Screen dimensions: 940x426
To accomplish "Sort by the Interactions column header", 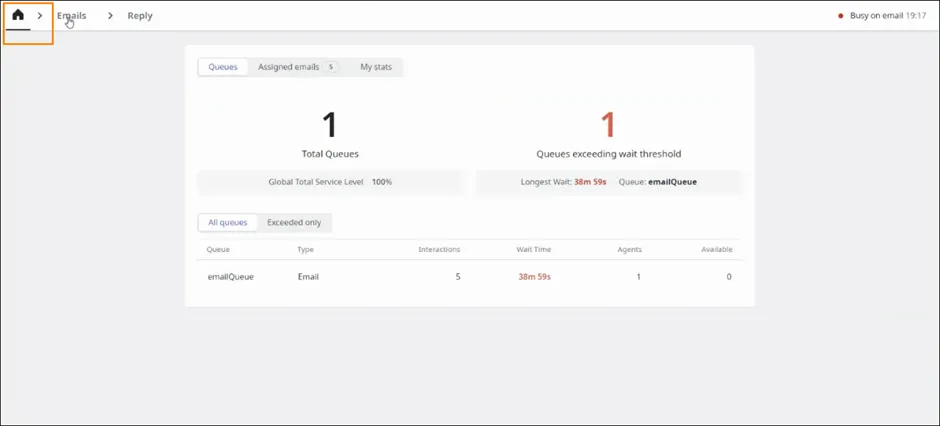I will pos(439,249).
